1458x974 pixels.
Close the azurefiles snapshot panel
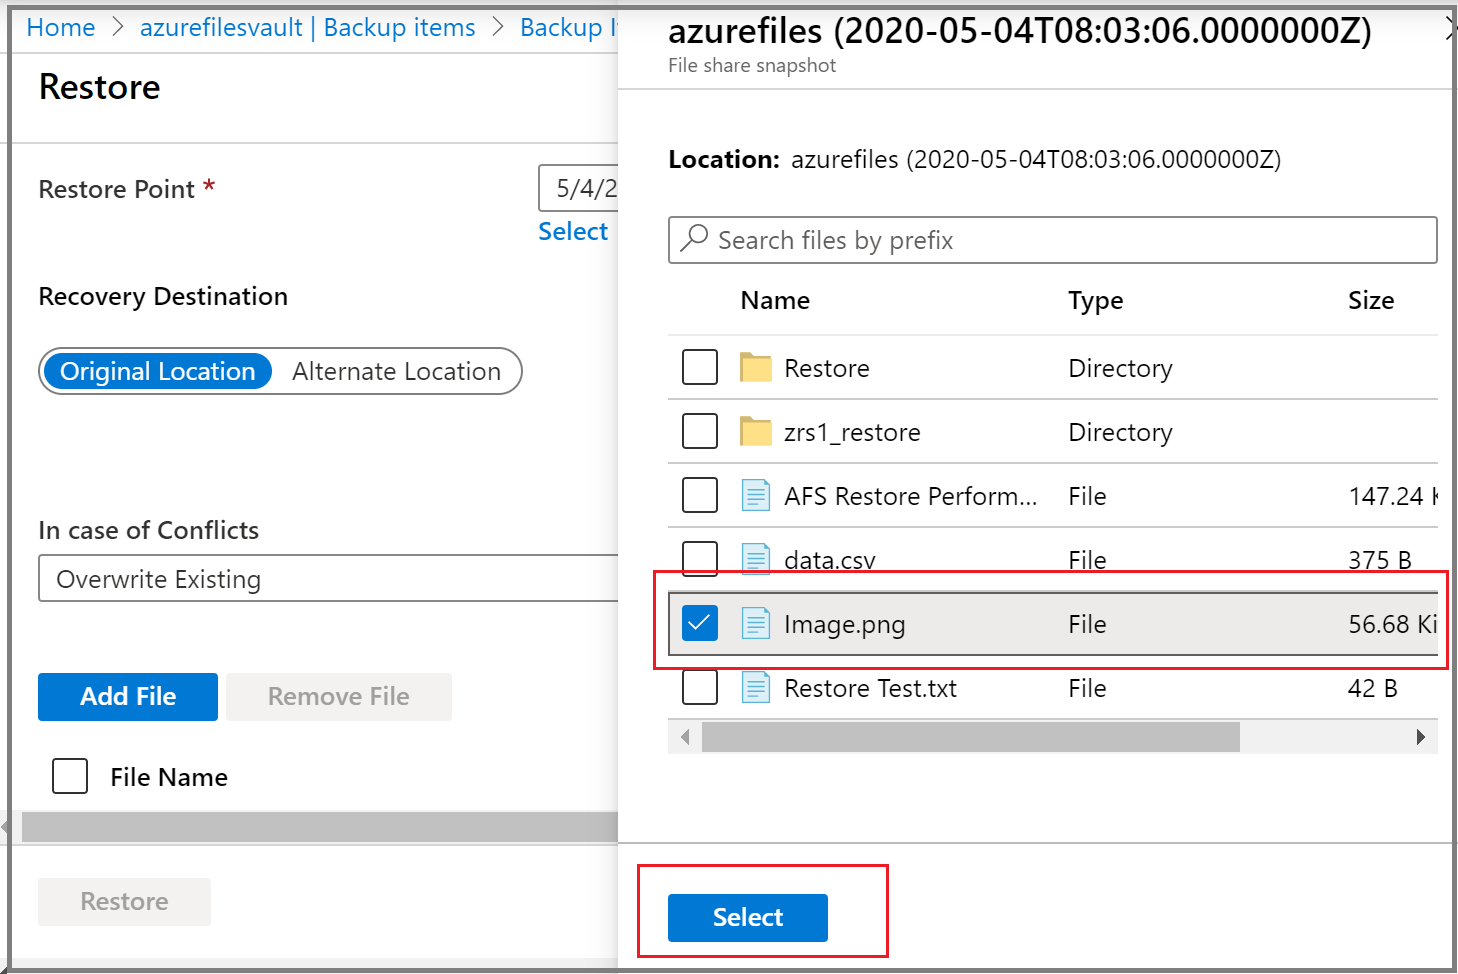click(x=1450, y=28)
